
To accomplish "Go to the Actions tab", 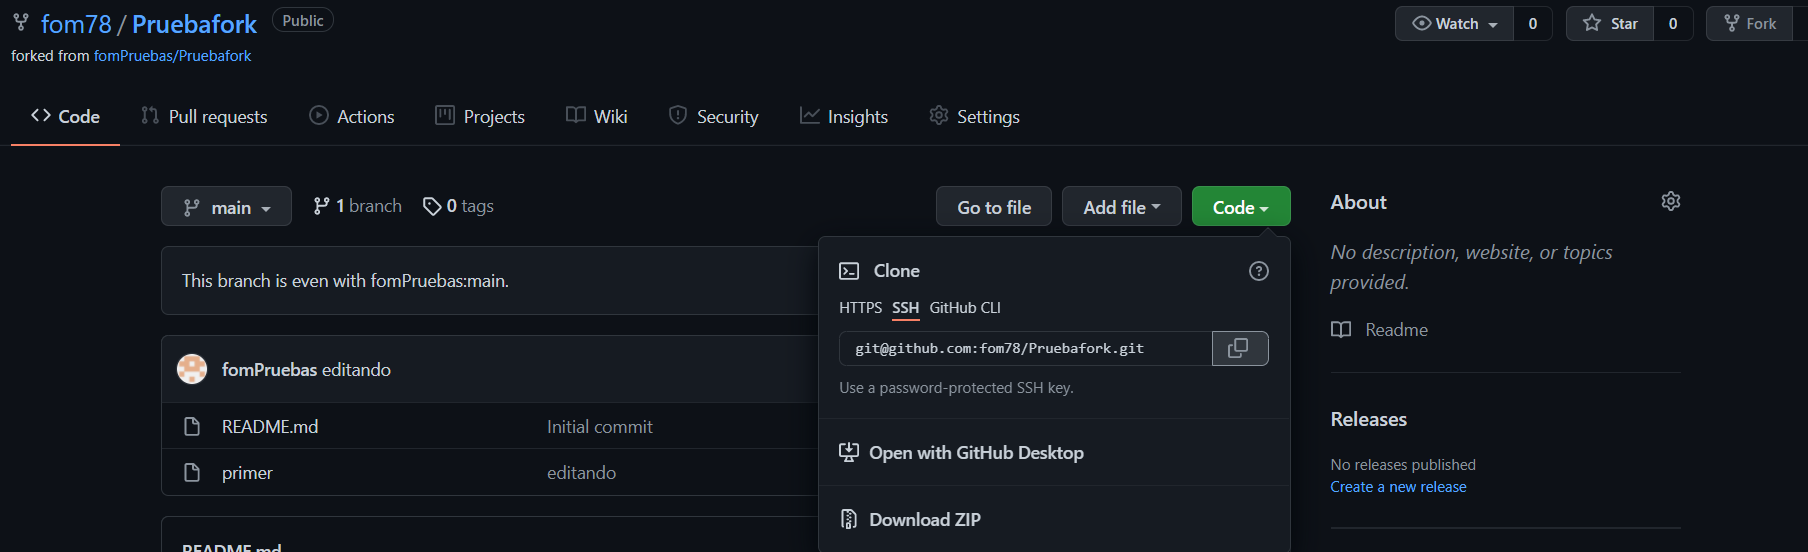I will click(x=352, y=117).
